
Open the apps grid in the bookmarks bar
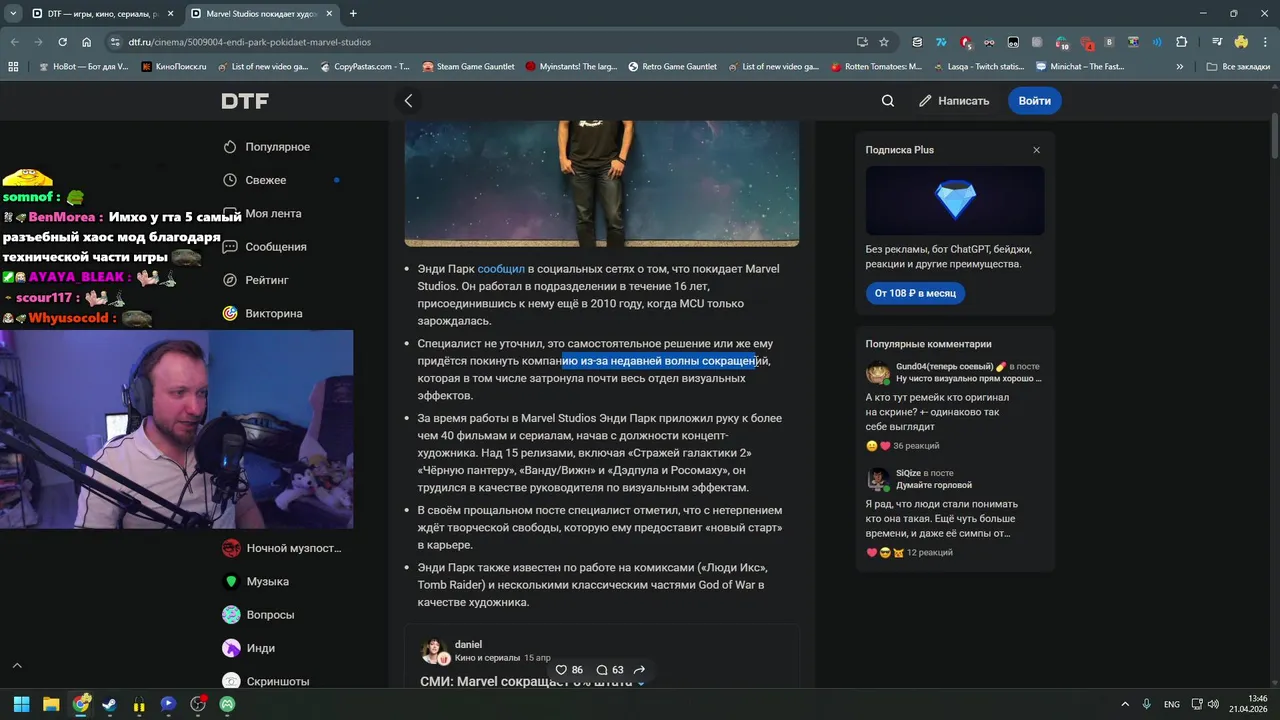(x=13, y=67)
